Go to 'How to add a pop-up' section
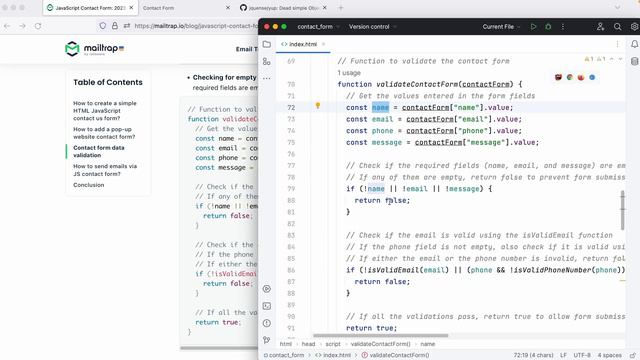 click(104, 133)
